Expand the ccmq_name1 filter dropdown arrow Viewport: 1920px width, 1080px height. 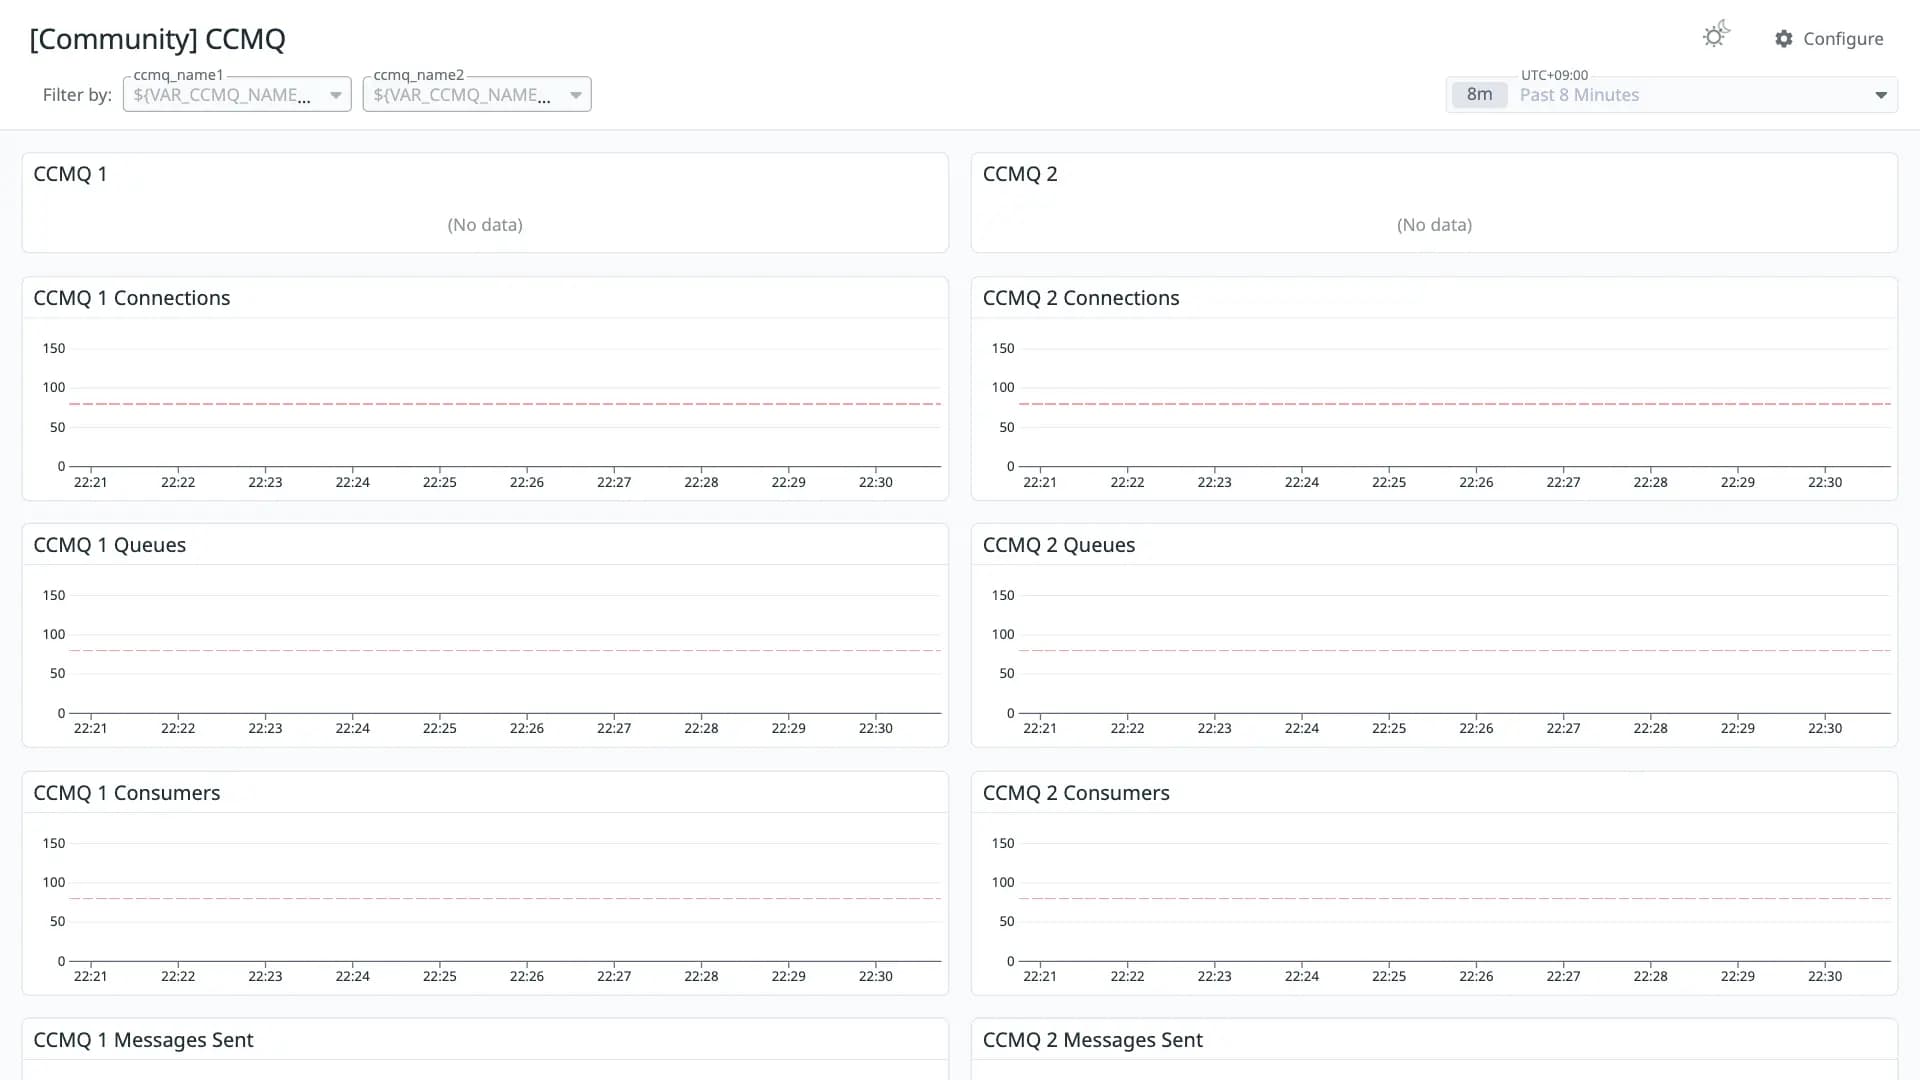coord(336,95)
